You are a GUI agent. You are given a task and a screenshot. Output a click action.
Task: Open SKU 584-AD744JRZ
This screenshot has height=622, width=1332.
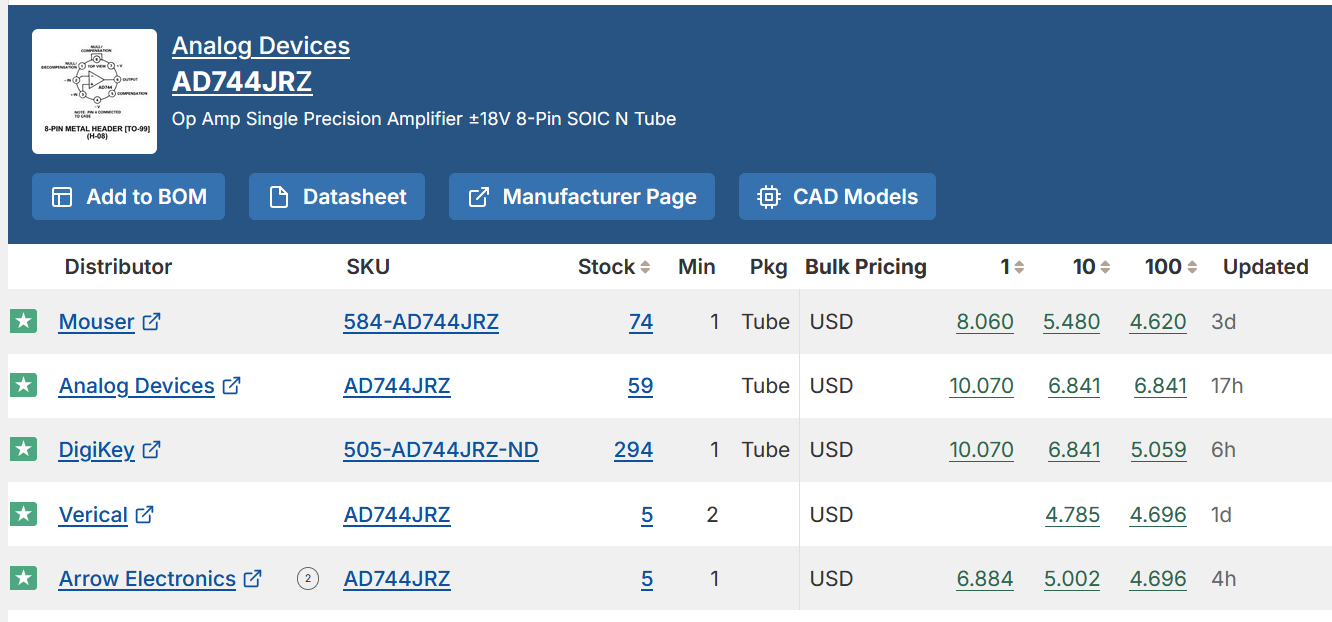(421, 322)
